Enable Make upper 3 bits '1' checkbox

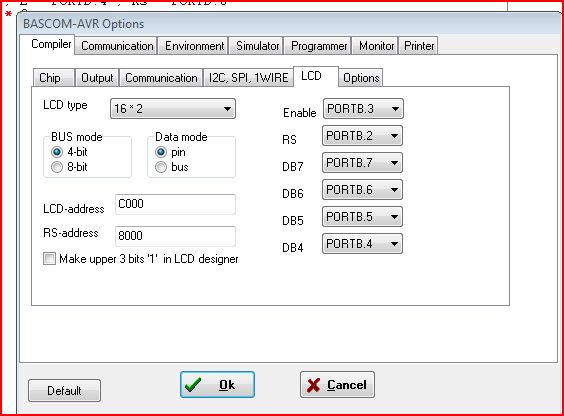point(49,259)
